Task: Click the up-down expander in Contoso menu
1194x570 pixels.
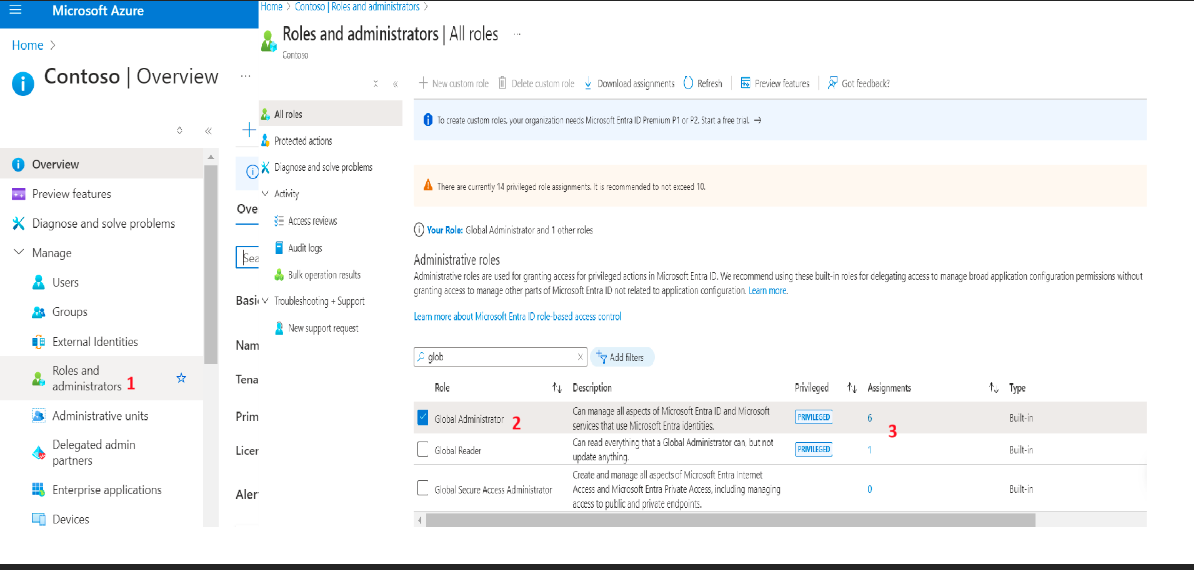Action: point(180,131)
